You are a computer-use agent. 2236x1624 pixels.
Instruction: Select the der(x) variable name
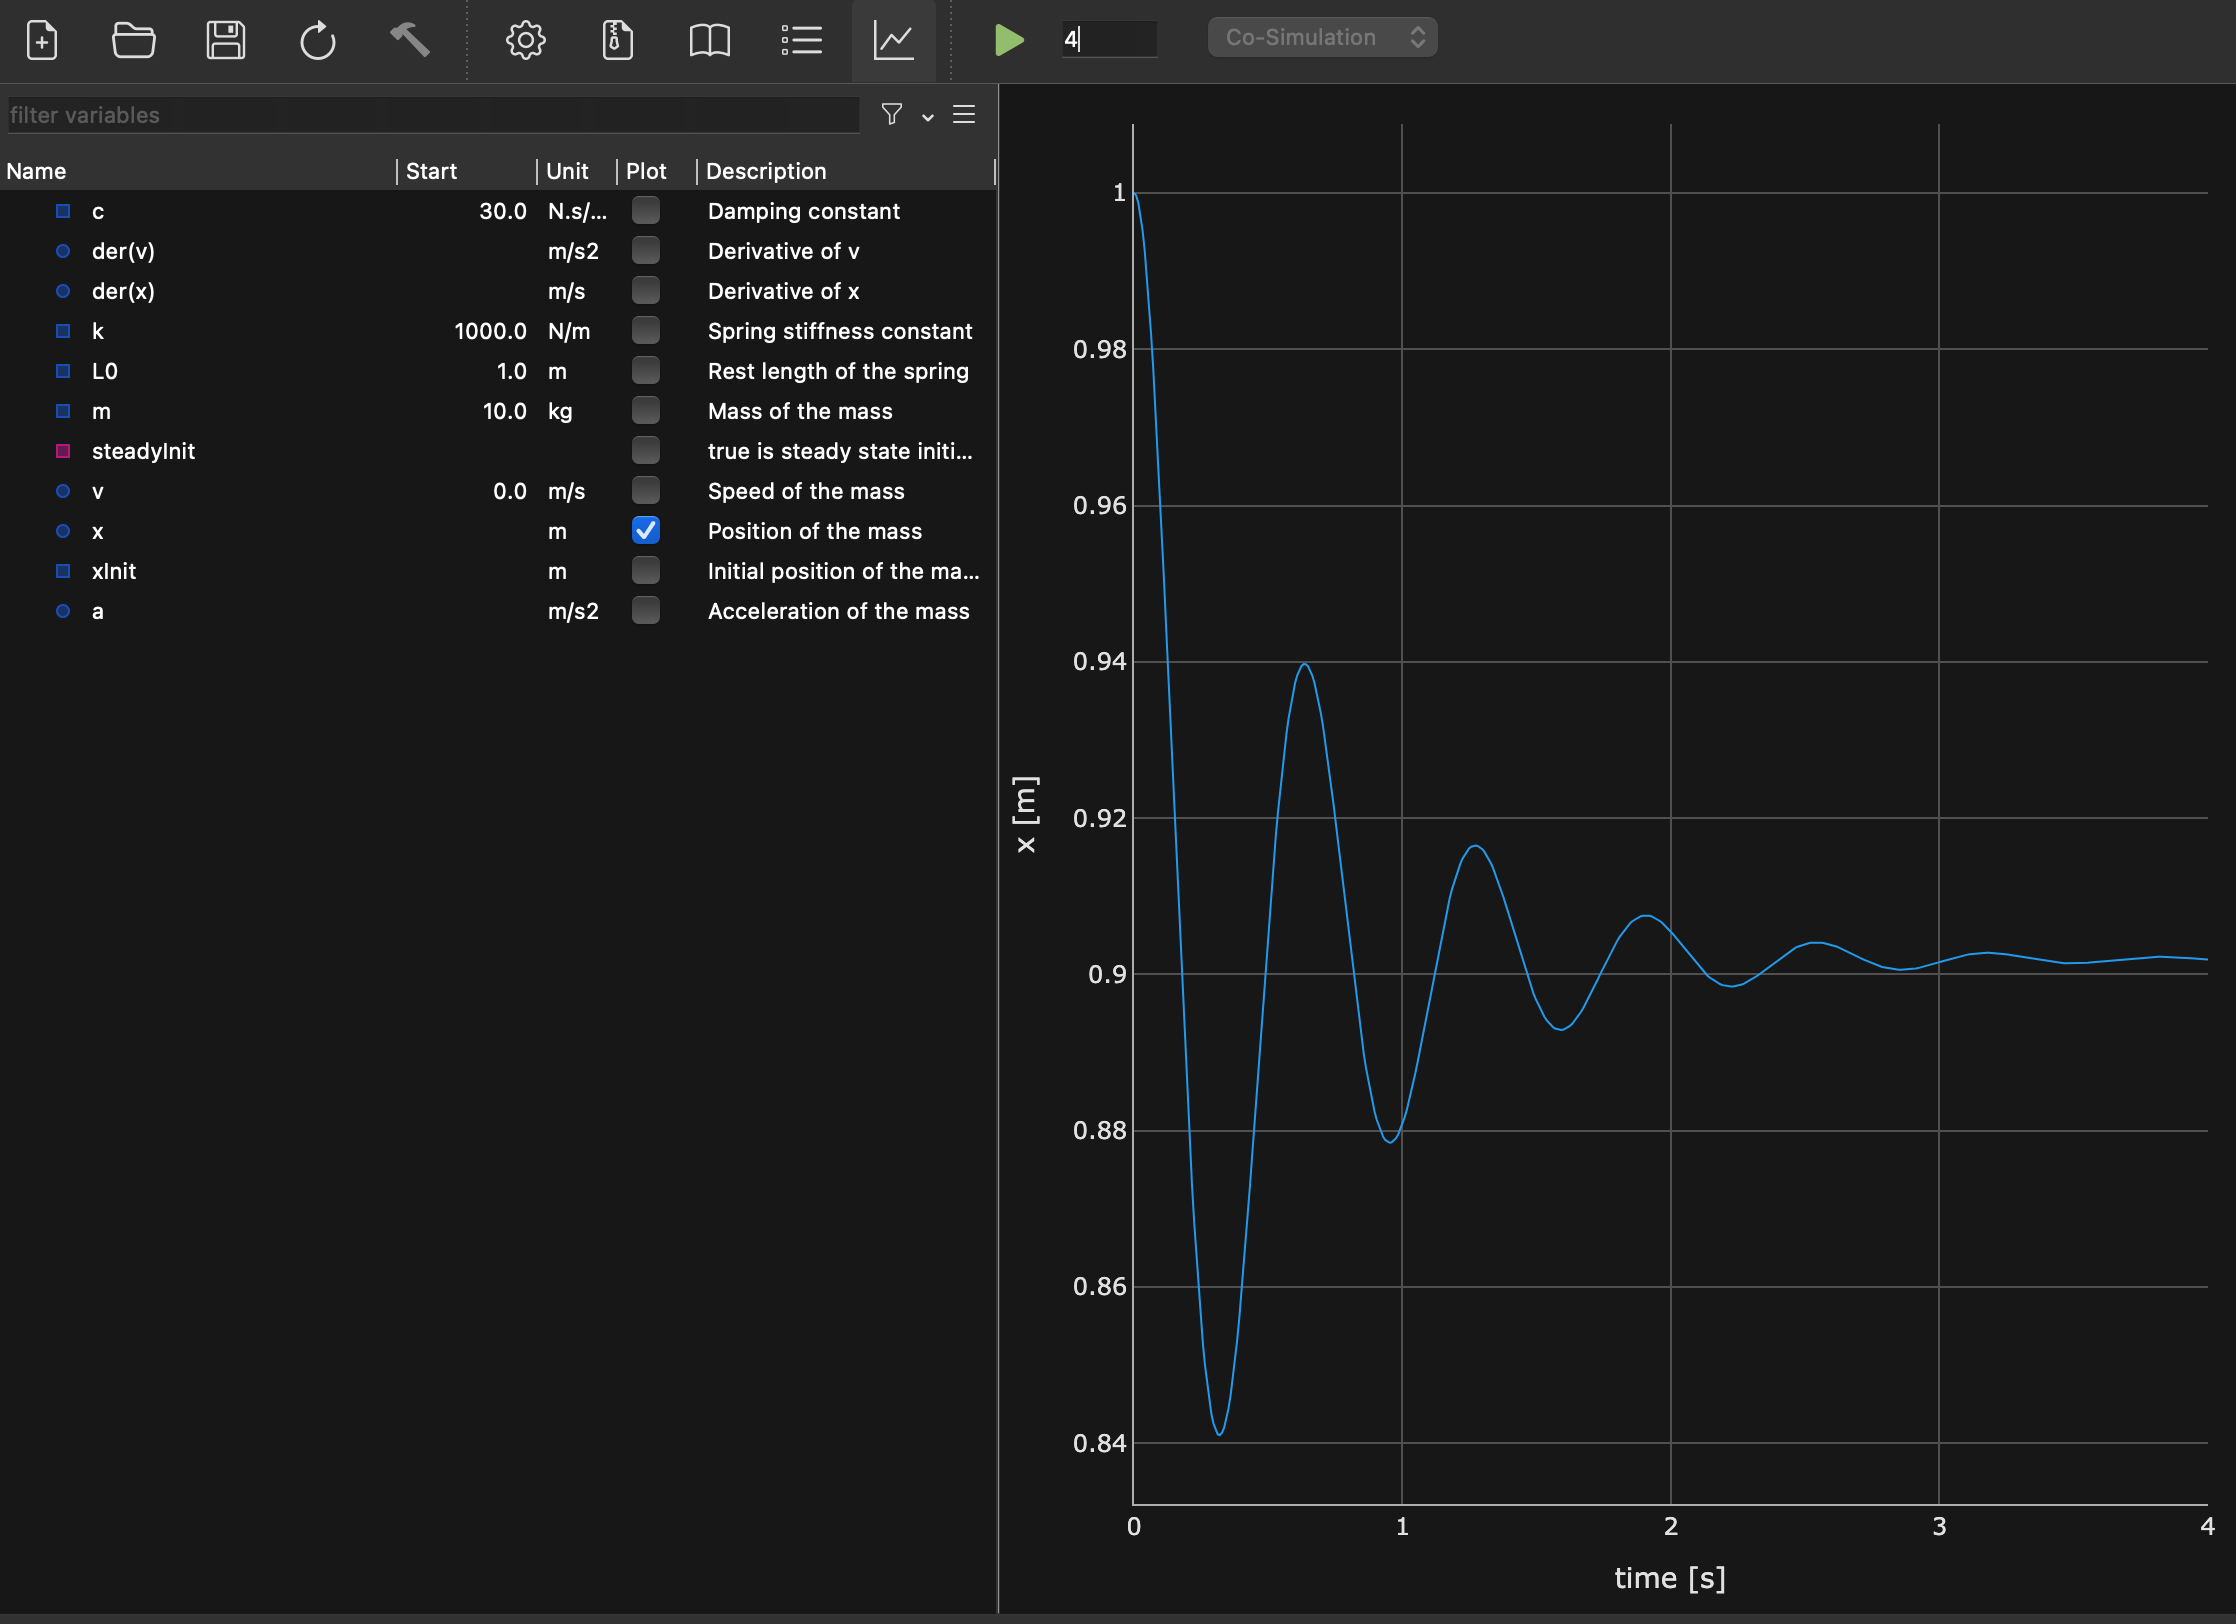coord(123,291)
